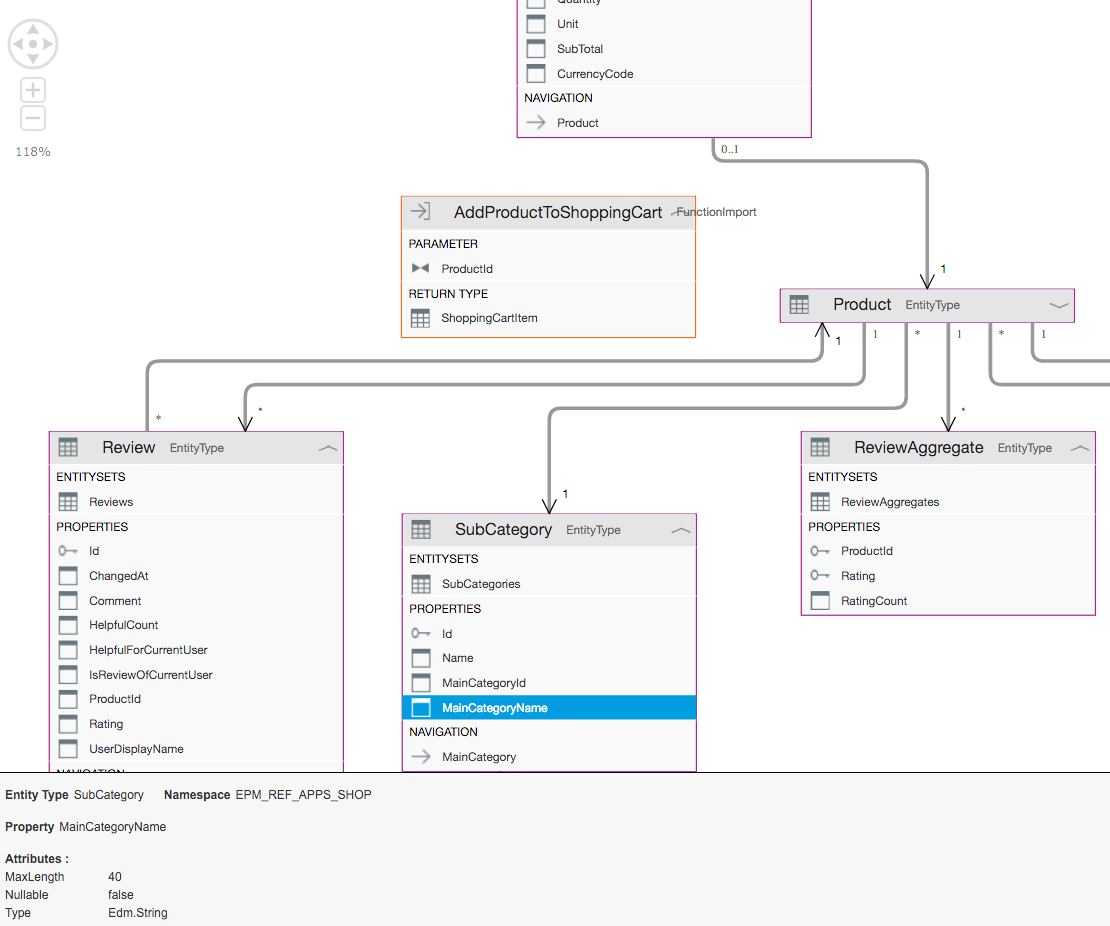Viewport: 1110px width, 926px height.
Task: Click the ReviewAggregate entity title
Action: 918,447
